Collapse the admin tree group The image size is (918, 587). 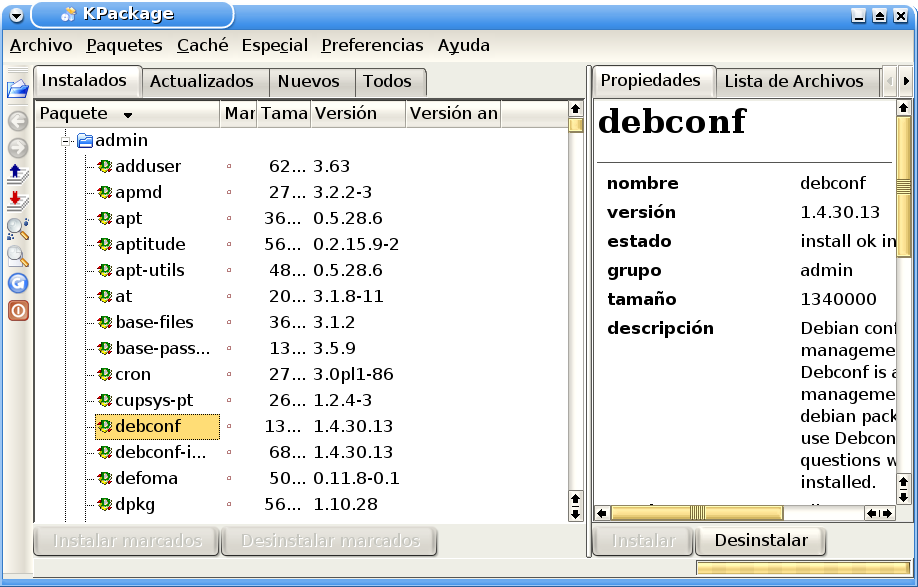67,141
